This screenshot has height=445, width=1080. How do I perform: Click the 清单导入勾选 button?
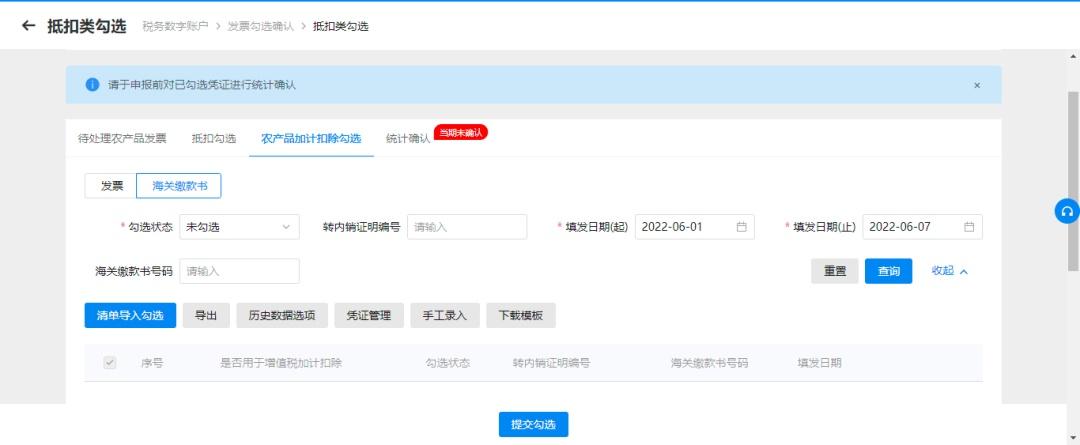[130, 315]
